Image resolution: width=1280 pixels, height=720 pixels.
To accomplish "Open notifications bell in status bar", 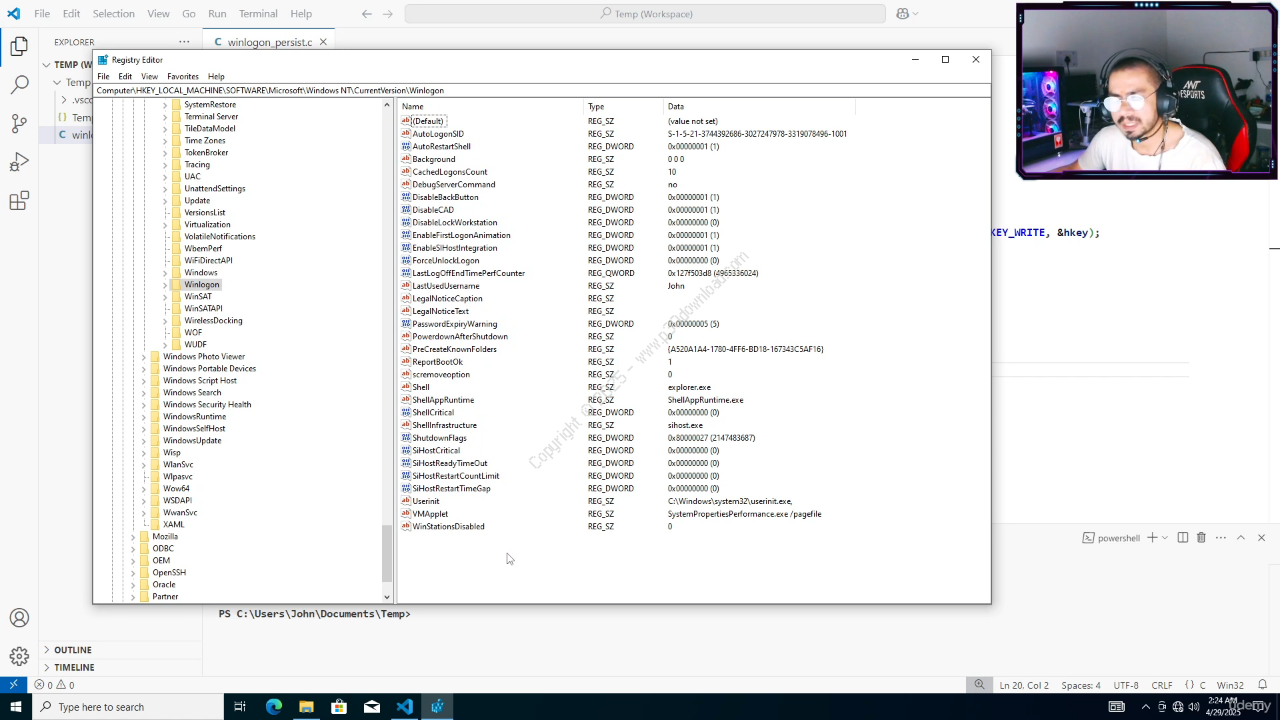I will tap(1263, 685).
